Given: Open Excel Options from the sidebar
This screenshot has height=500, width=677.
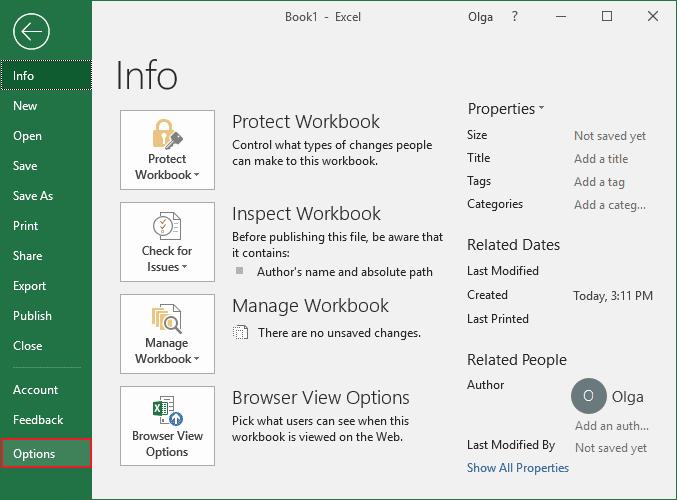Looking at the screenshot, I should [46, 453].
